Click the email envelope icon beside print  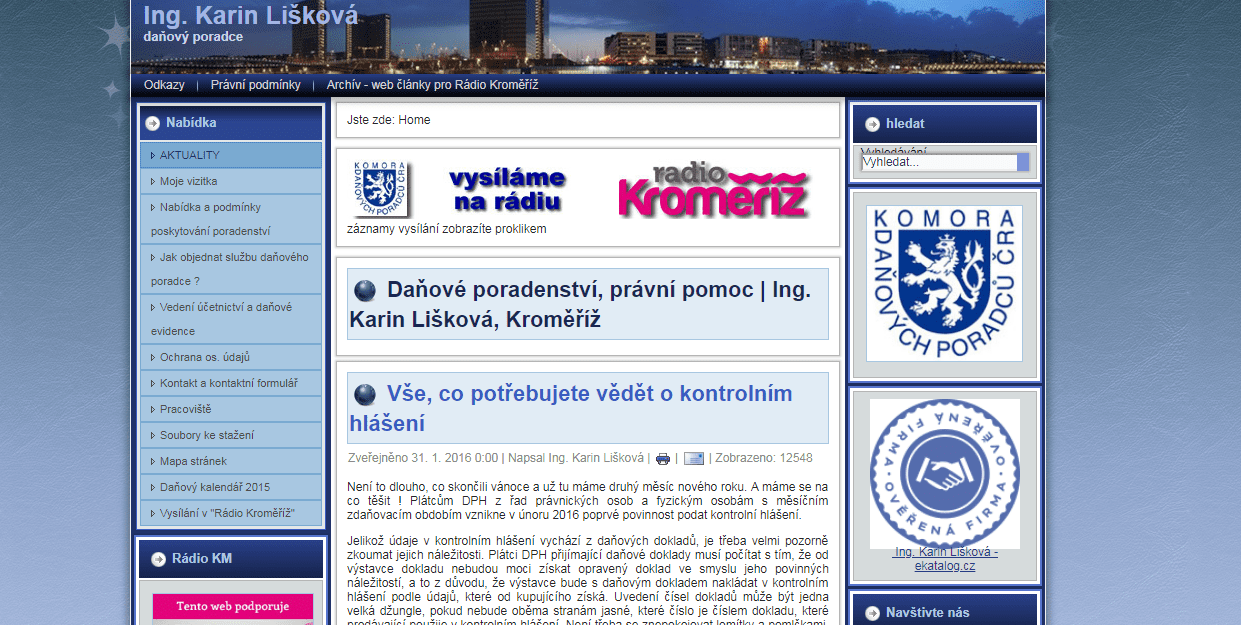693,459
